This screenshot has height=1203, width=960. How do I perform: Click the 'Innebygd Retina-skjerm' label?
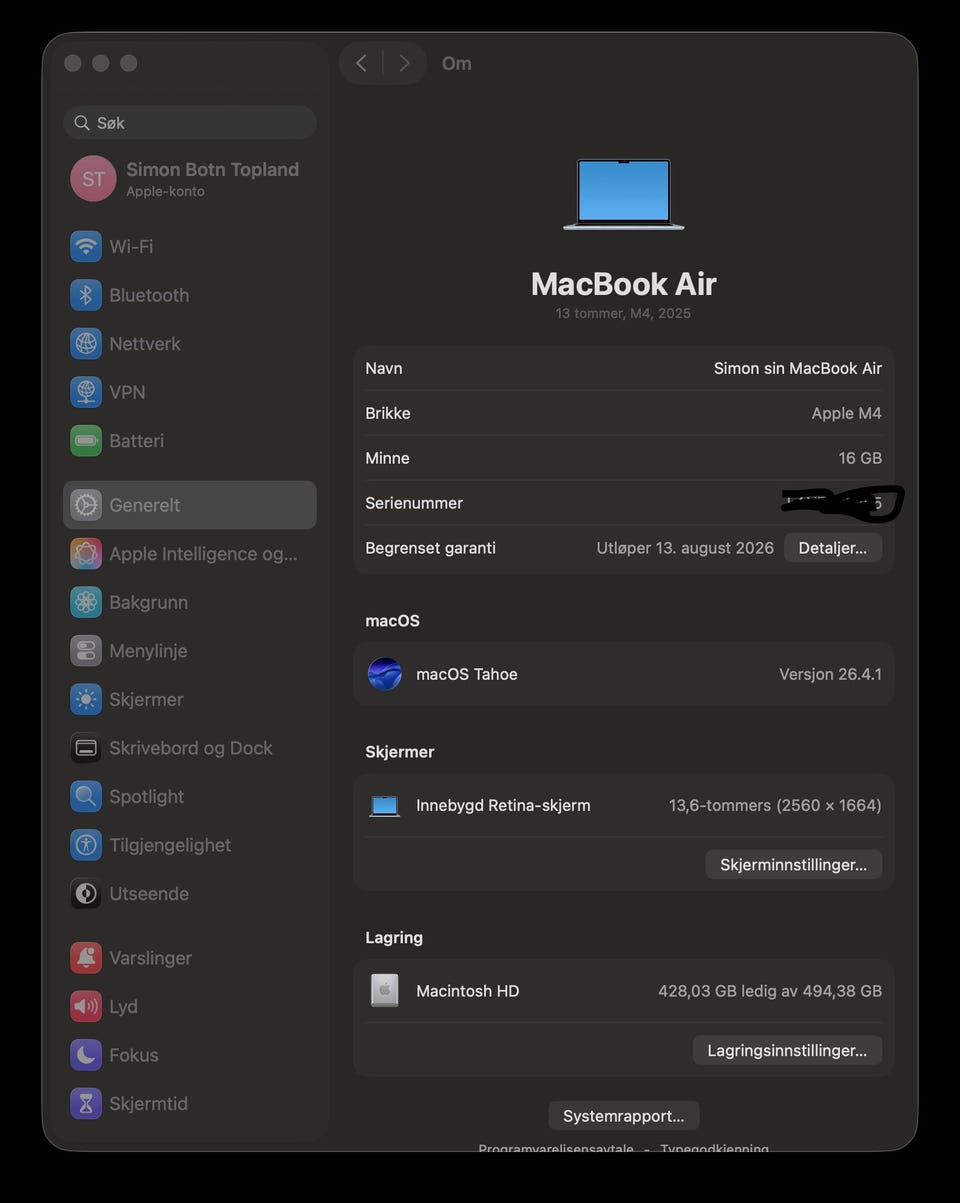503,805
